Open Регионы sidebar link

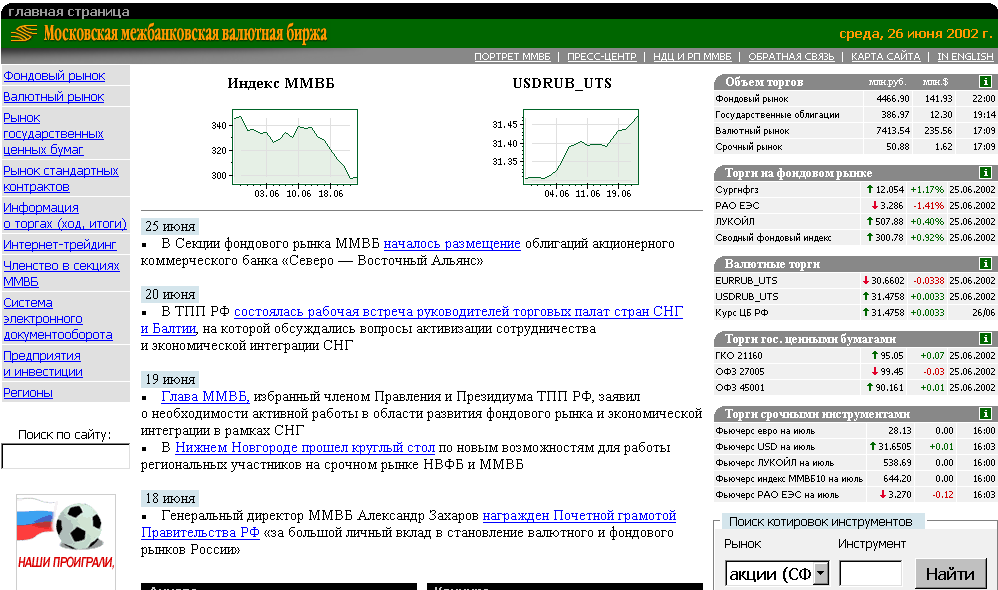pos(28,393)
